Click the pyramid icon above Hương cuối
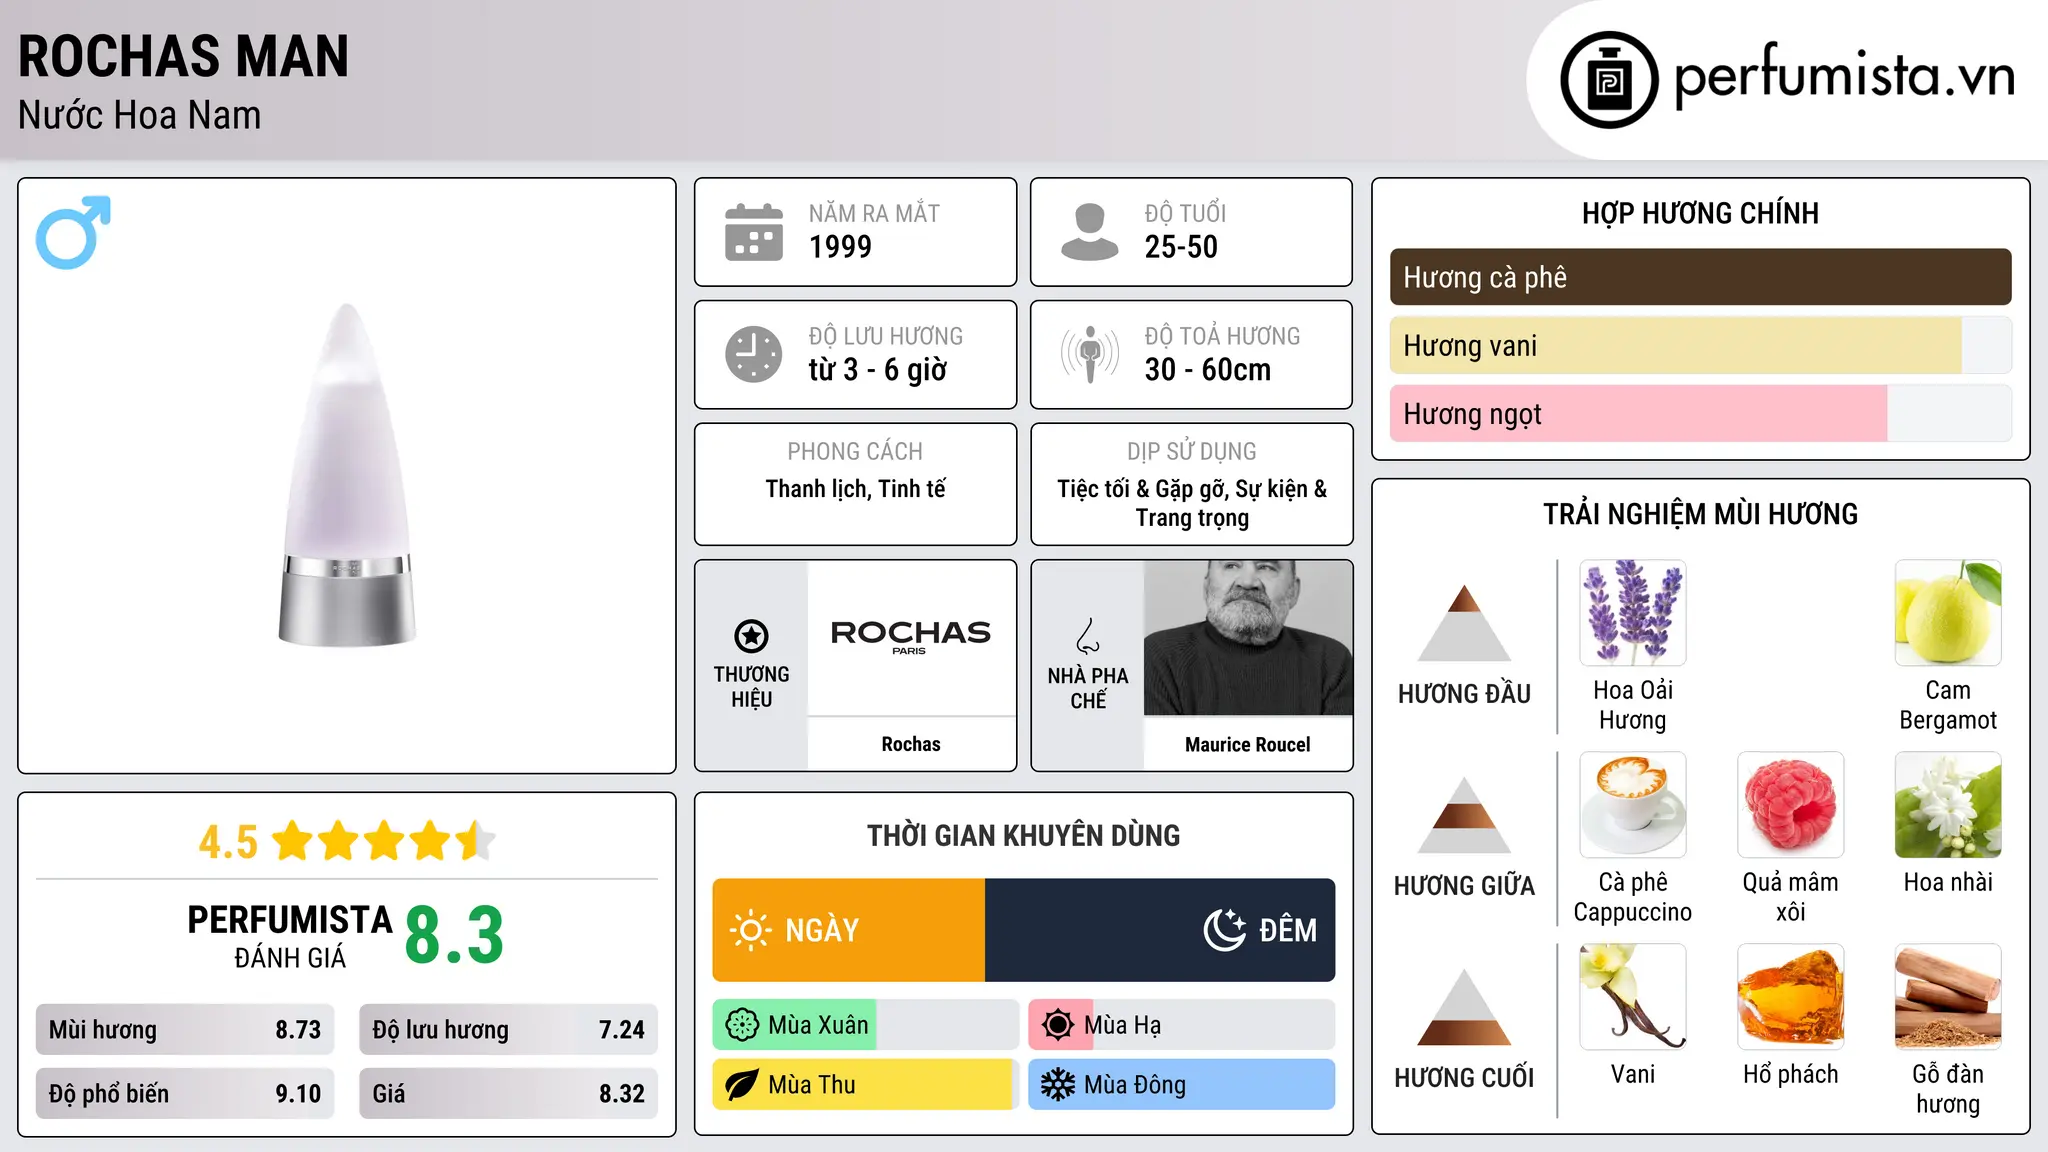Screen dimensions: 2048x1152 [1464, 1007]
